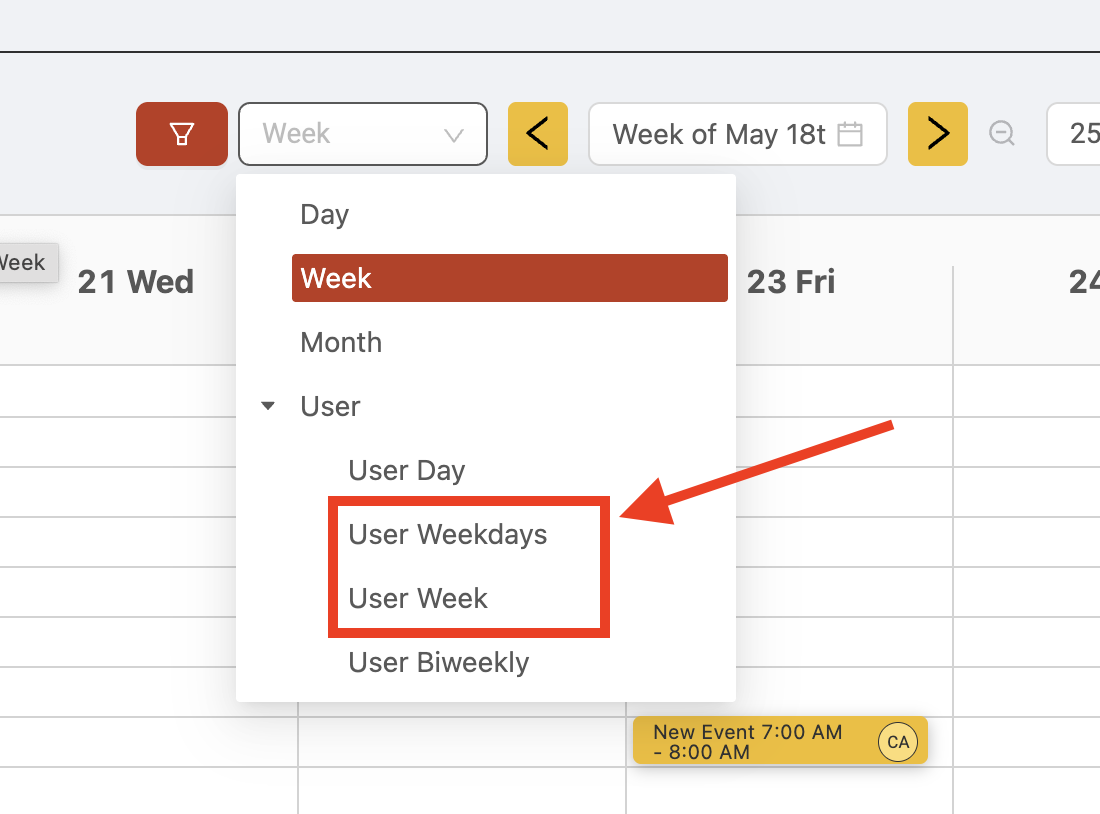
Task: Click the Week of May 18t date field
Action: 738,134
